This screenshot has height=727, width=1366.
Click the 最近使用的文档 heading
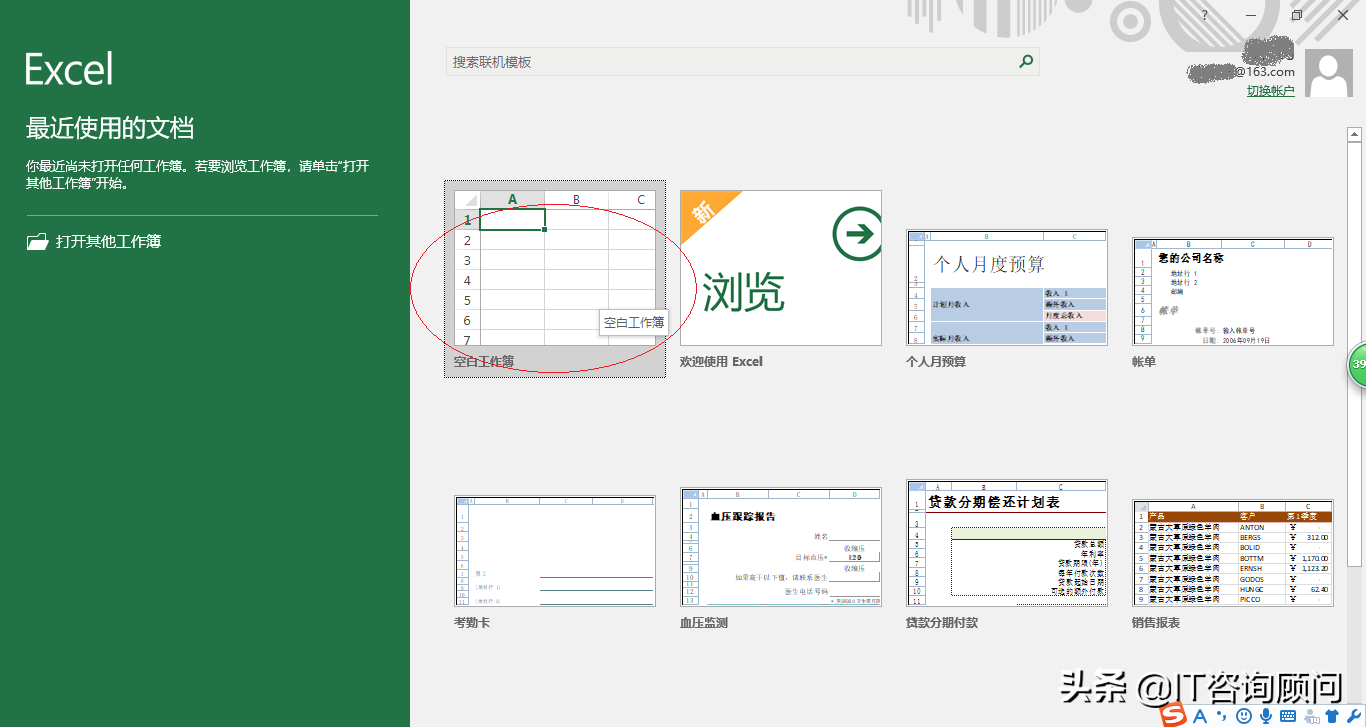[x=110, y=128]
